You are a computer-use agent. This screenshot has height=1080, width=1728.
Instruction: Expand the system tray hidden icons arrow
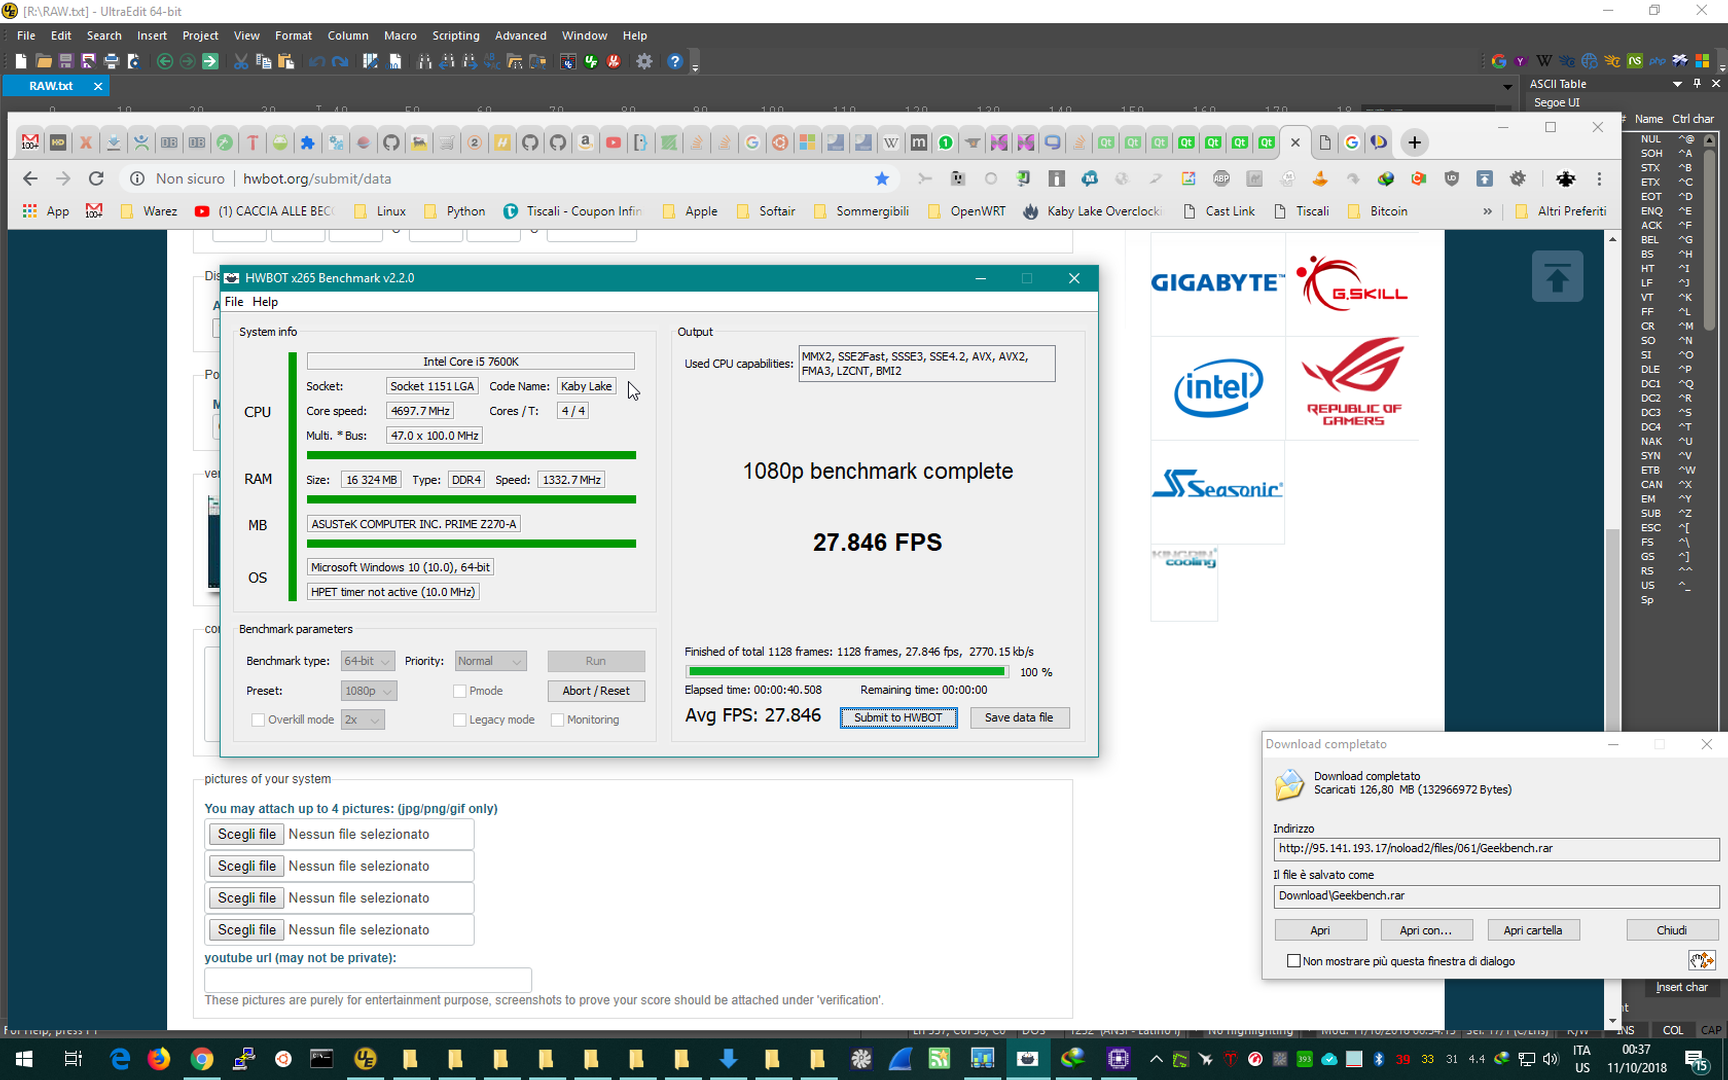(x=1156, y=1059)
